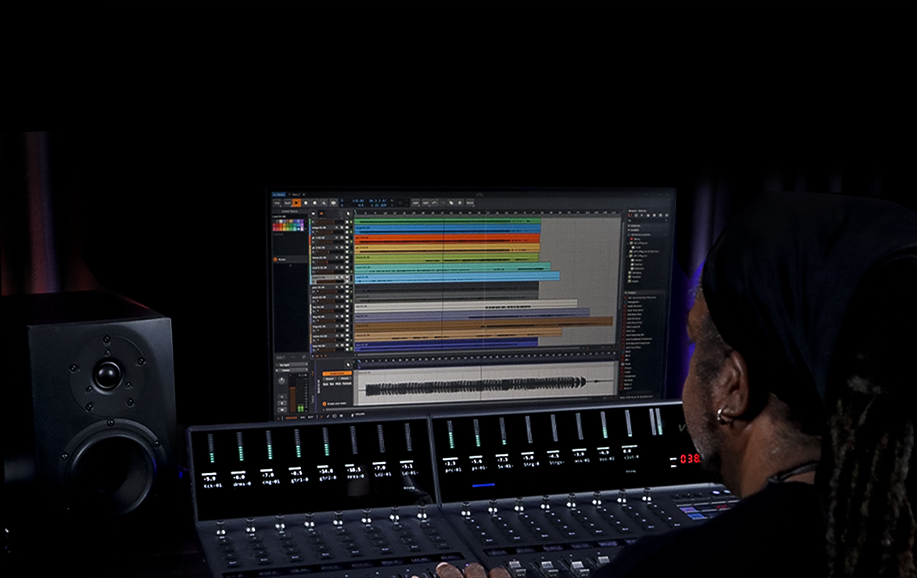Select the teal clip in arranger
The width and height of the screenshot is (917, 578).
(452, 267)
